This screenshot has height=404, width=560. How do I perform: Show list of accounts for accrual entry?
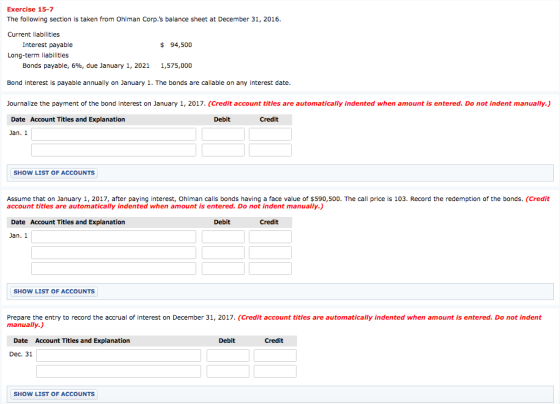coord(54,394)
